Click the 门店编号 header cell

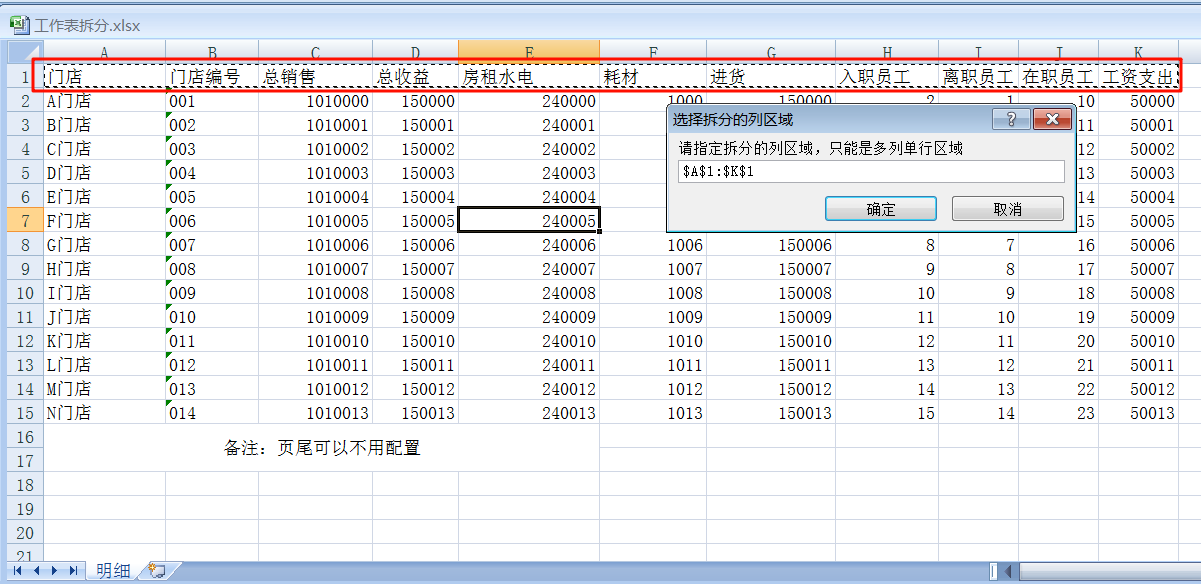[x=212, y=77]
